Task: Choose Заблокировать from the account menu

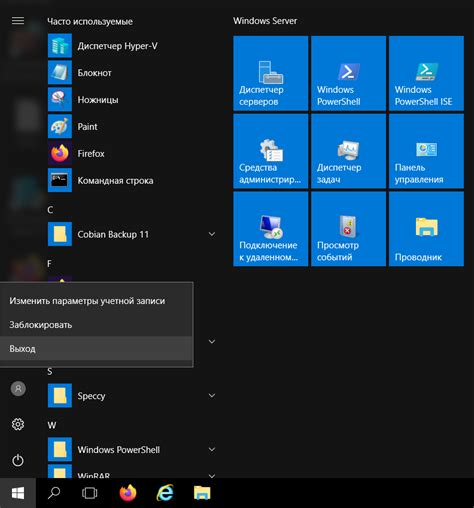Action: (96, 325)
